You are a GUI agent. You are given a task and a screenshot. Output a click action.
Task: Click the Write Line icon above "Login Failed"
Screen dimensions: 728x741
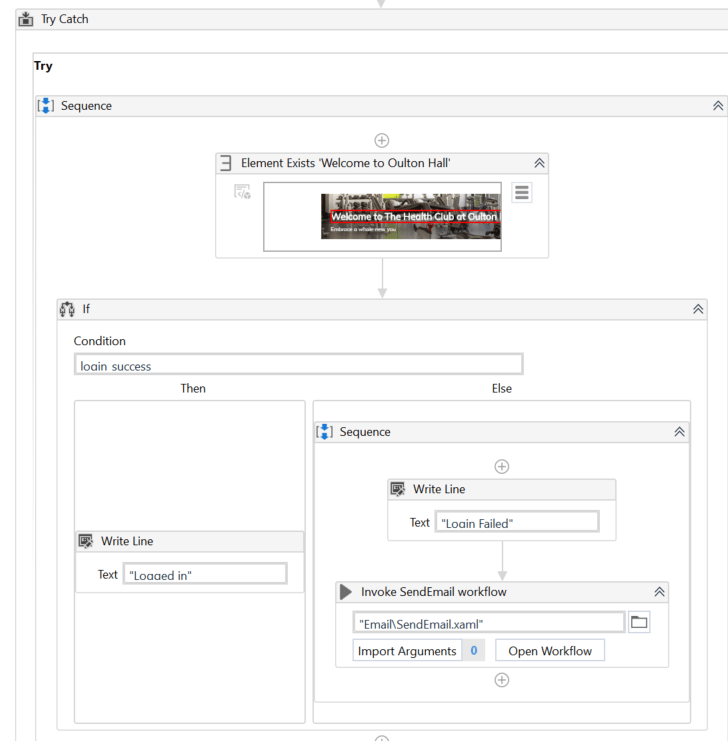click(x=398, y=490)
